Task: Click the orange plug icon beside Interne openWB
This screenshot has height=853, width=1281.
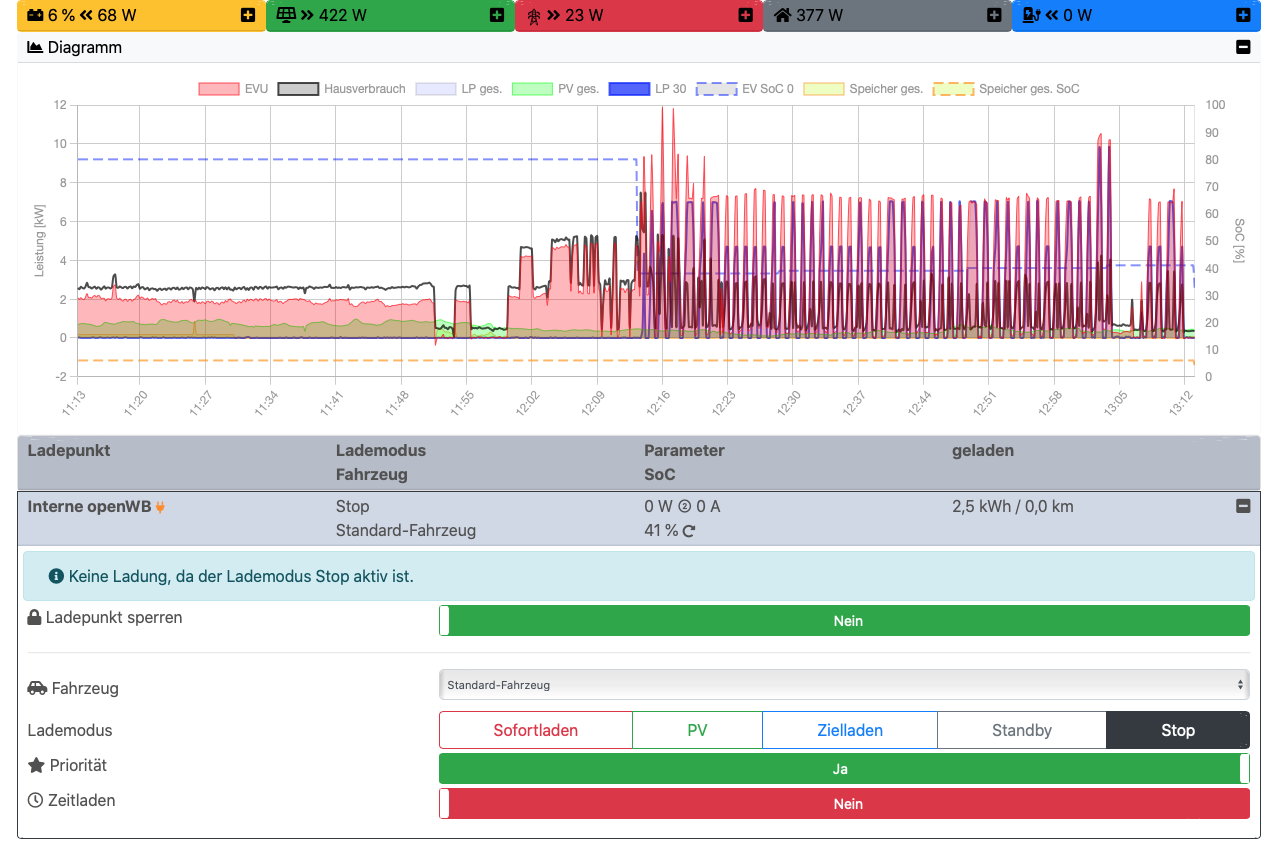Action: (160, 507)
